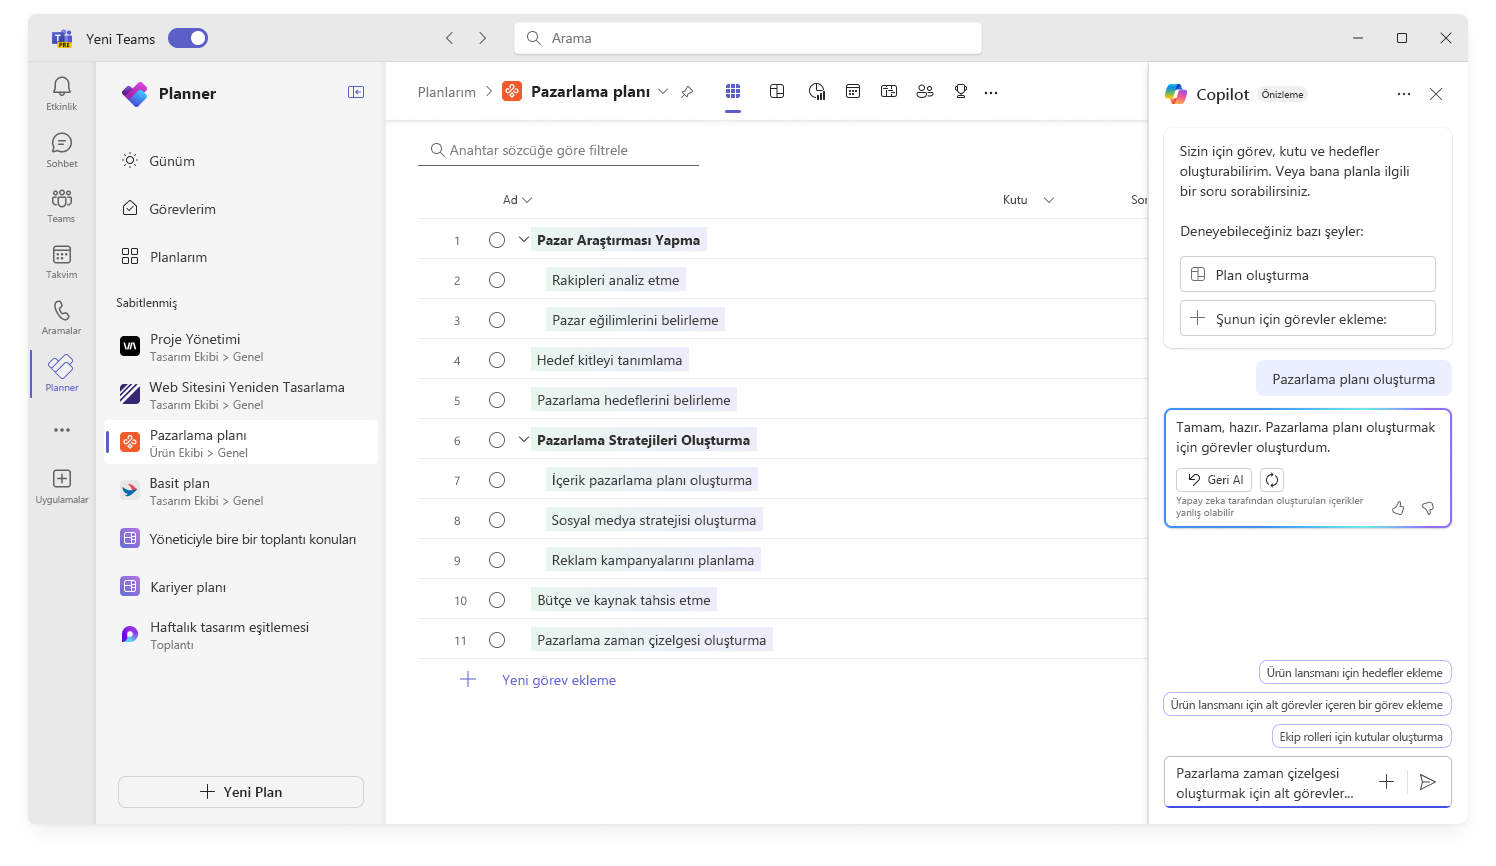Open the Etkinlik activity bell icon

point(62,93)
